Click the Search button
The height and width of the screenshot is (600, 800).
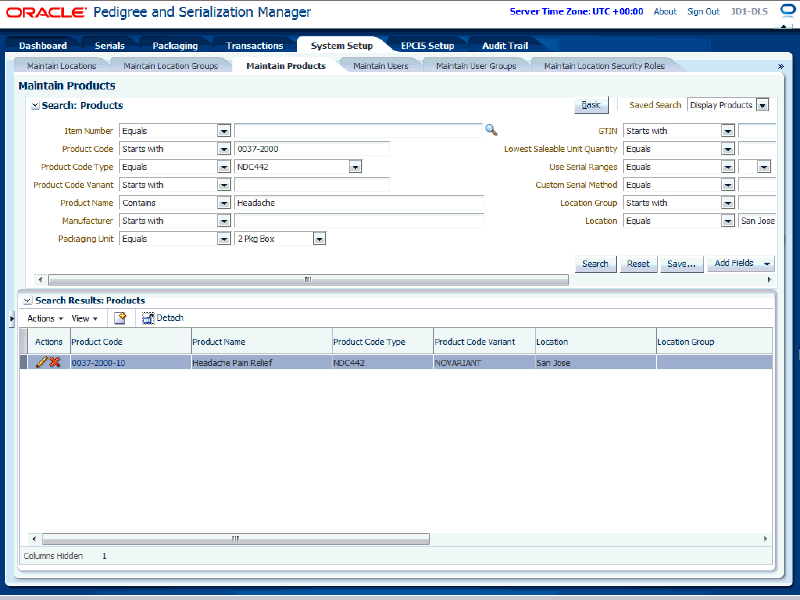pyautogui.click(x=595, y=264)
